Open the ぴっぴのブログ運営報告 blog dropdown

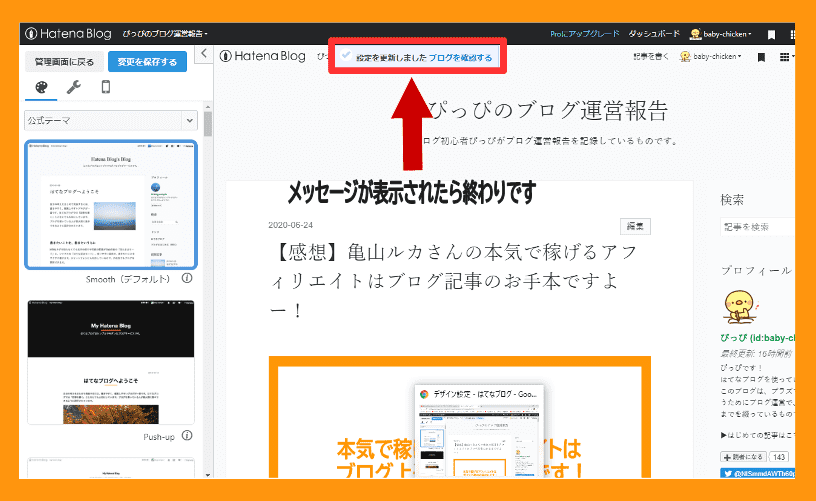(x=165, y=34)
